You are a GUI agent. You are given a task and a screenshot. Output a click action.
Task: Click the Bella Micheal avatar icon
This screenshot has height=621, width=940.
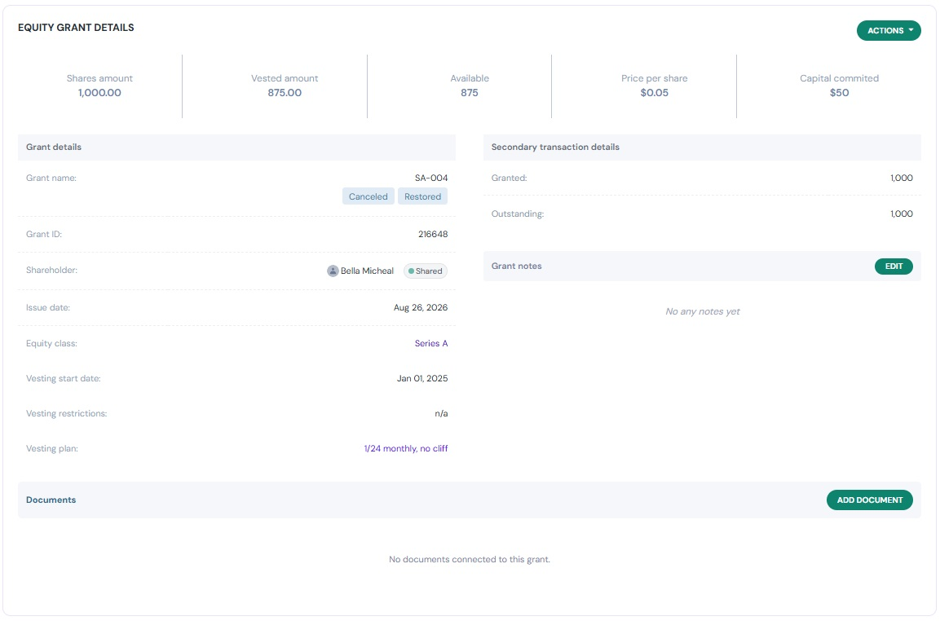(333, 271)
